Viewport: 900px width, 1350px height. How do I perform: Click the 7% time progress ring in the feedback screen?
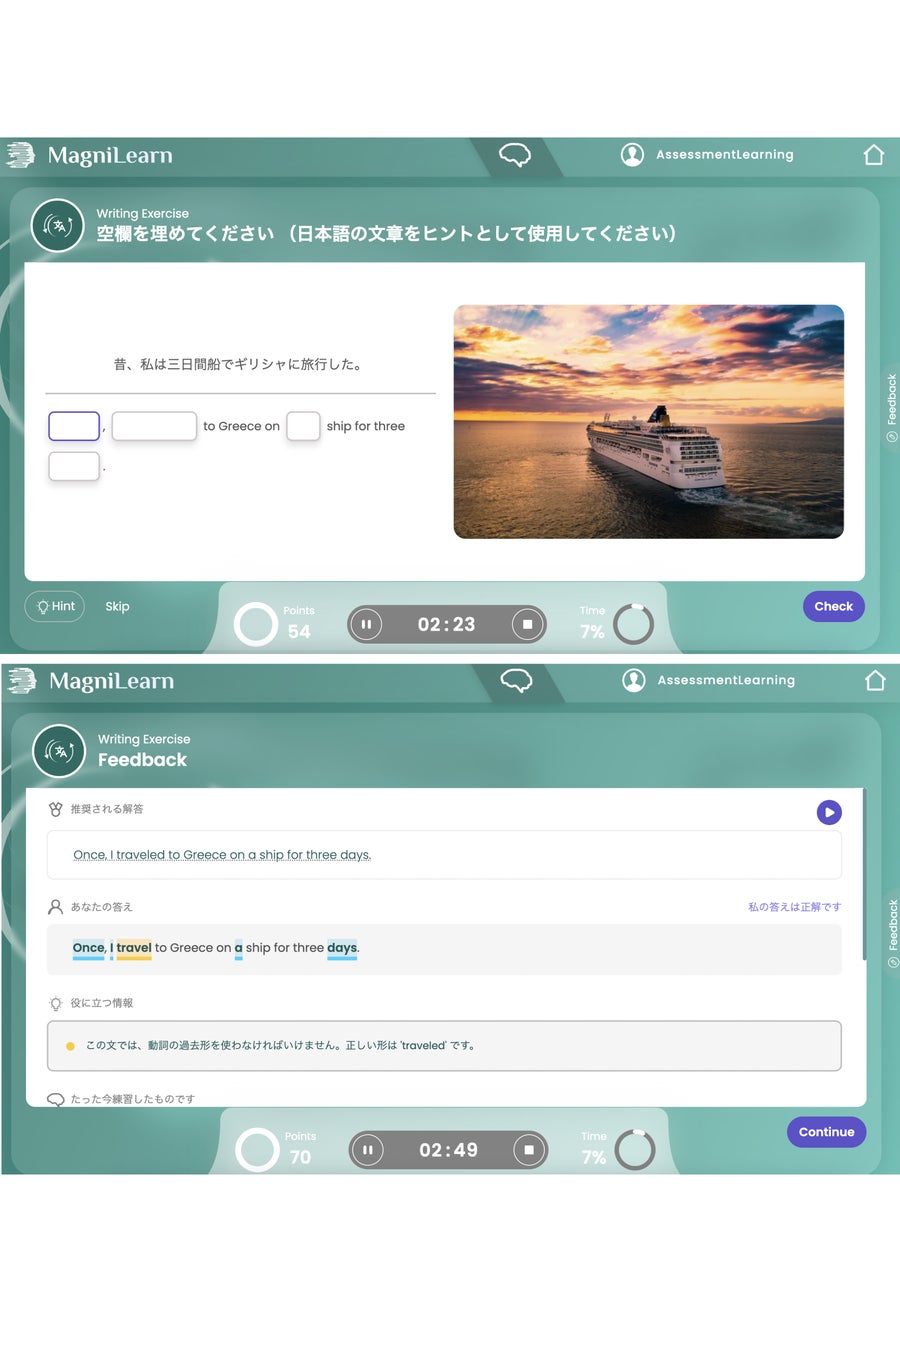click(635, 1150)
